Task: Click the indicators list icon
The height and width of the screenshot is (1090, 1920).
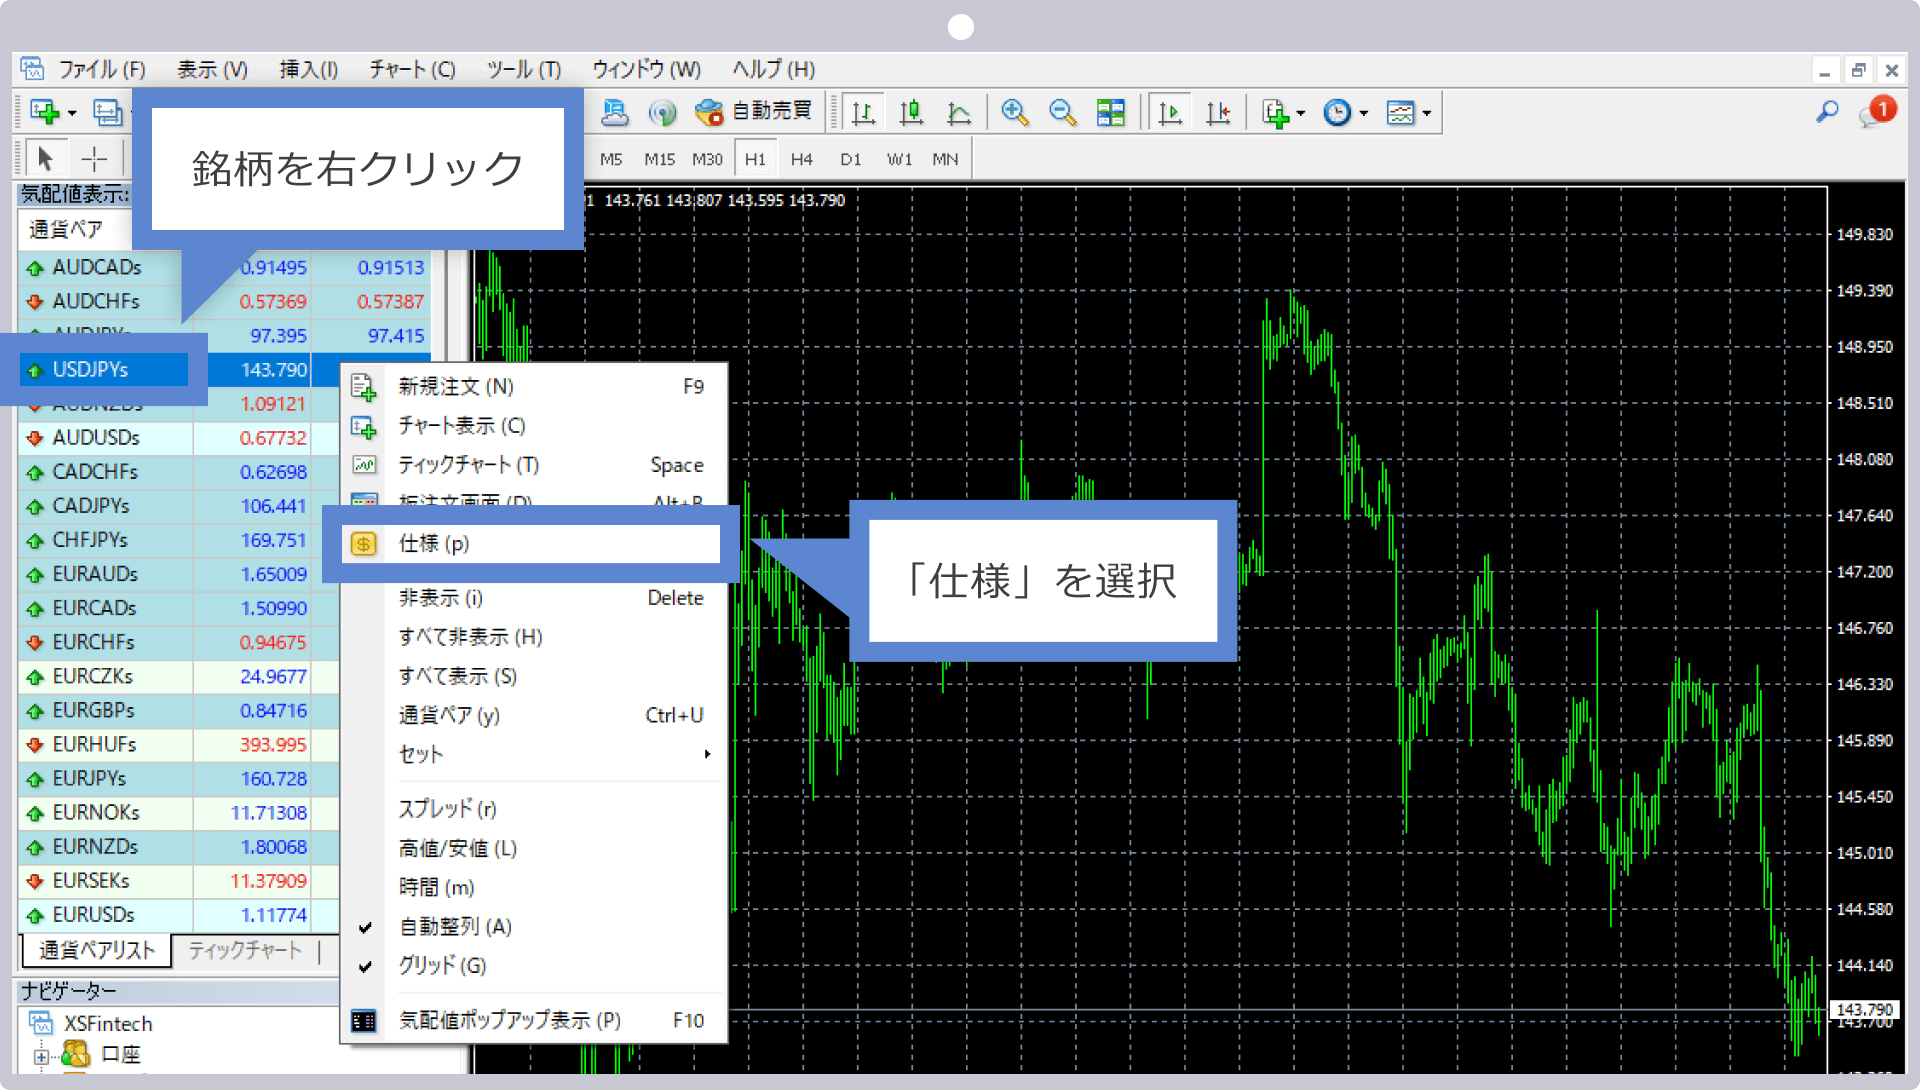Action: coord(1275,112)
